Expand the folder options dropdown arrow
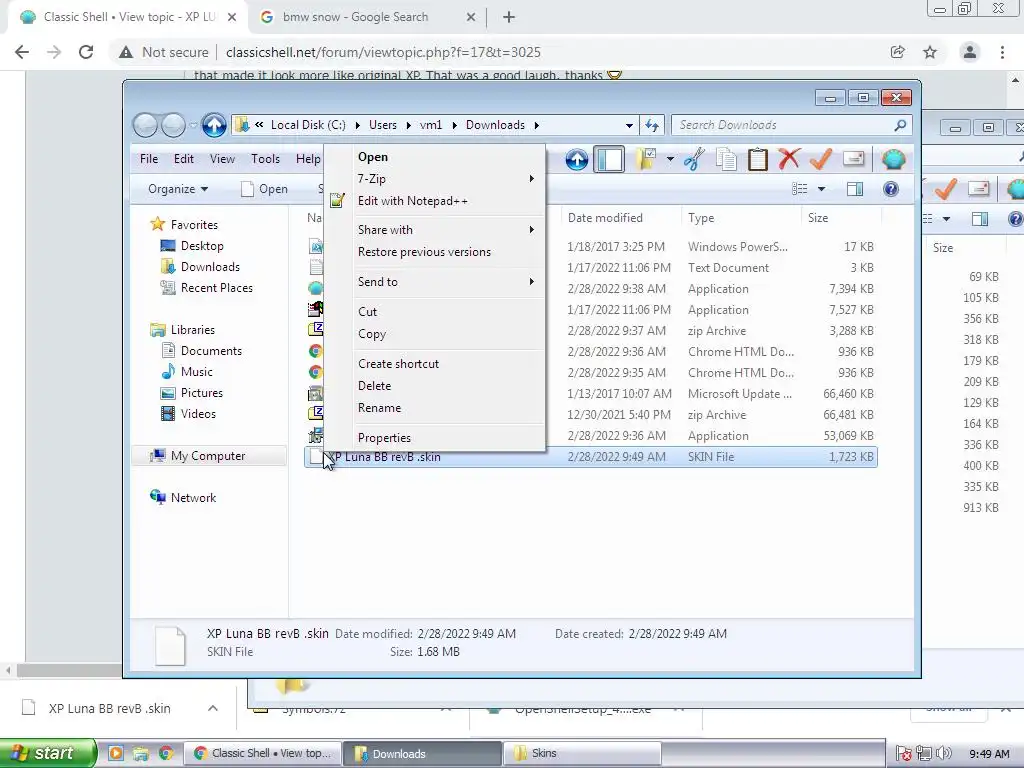1024x768 pixels. point(670,159)
